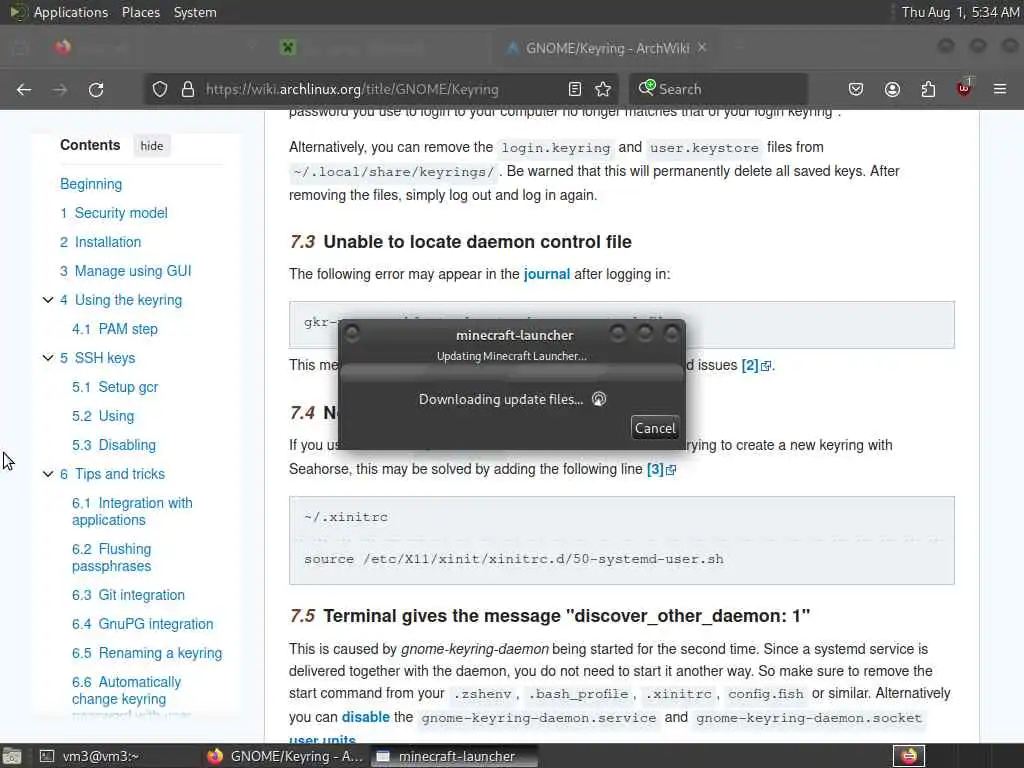Image resolution: width=1024 pixels, height=768 pixels.
Task: Open 6.3 Git integration link
Action: [x=128, y=595]
